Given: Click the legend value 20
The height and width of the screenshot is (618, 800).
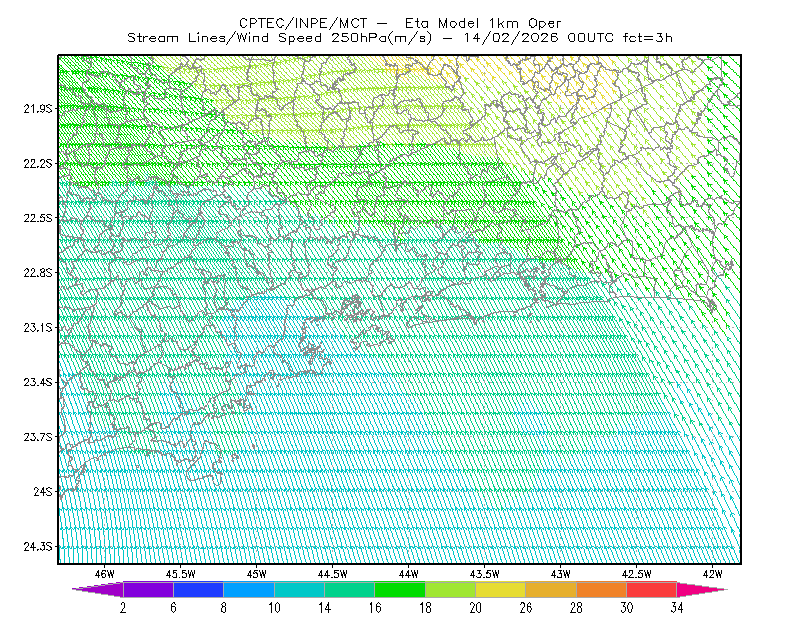Looking at the screenshot, I should pos(476,608).
